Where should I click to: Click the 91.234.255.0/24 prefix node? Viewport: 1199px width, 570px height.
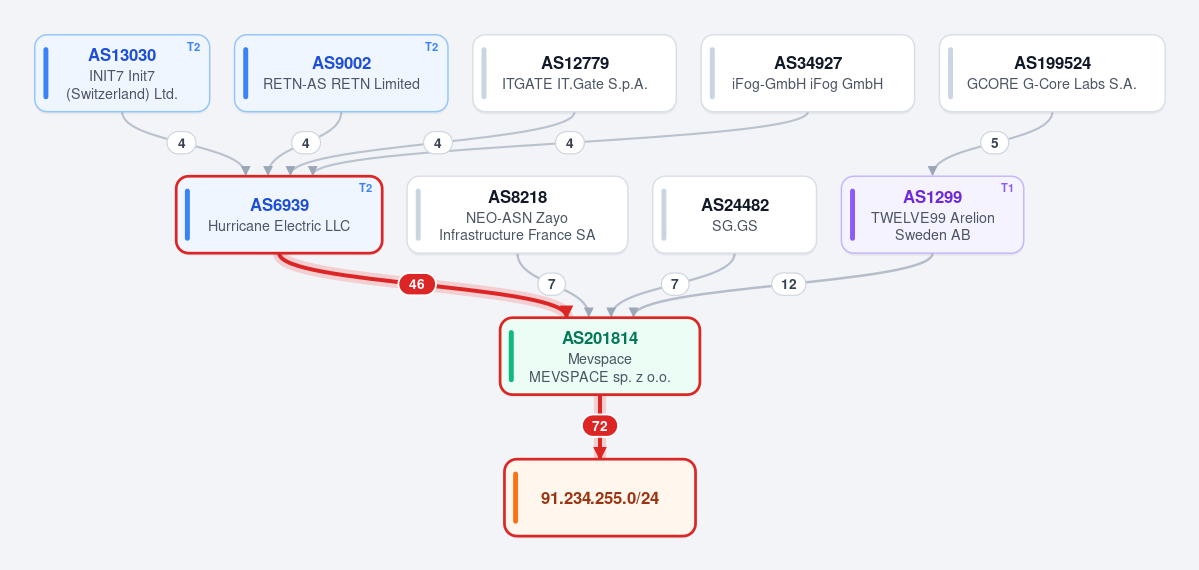pyautogui.click(x=600, y=498)
